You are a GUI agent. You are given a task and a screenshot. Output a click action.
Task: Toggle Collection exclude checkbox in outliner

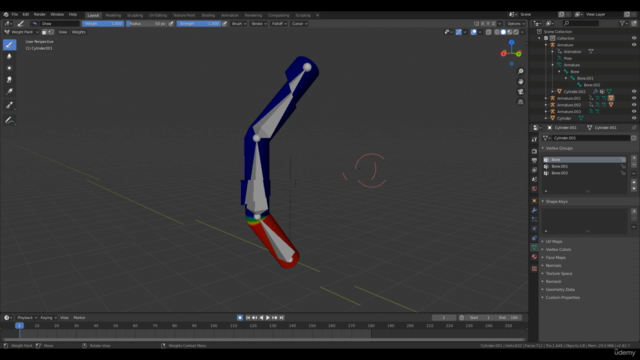[546, 38]
